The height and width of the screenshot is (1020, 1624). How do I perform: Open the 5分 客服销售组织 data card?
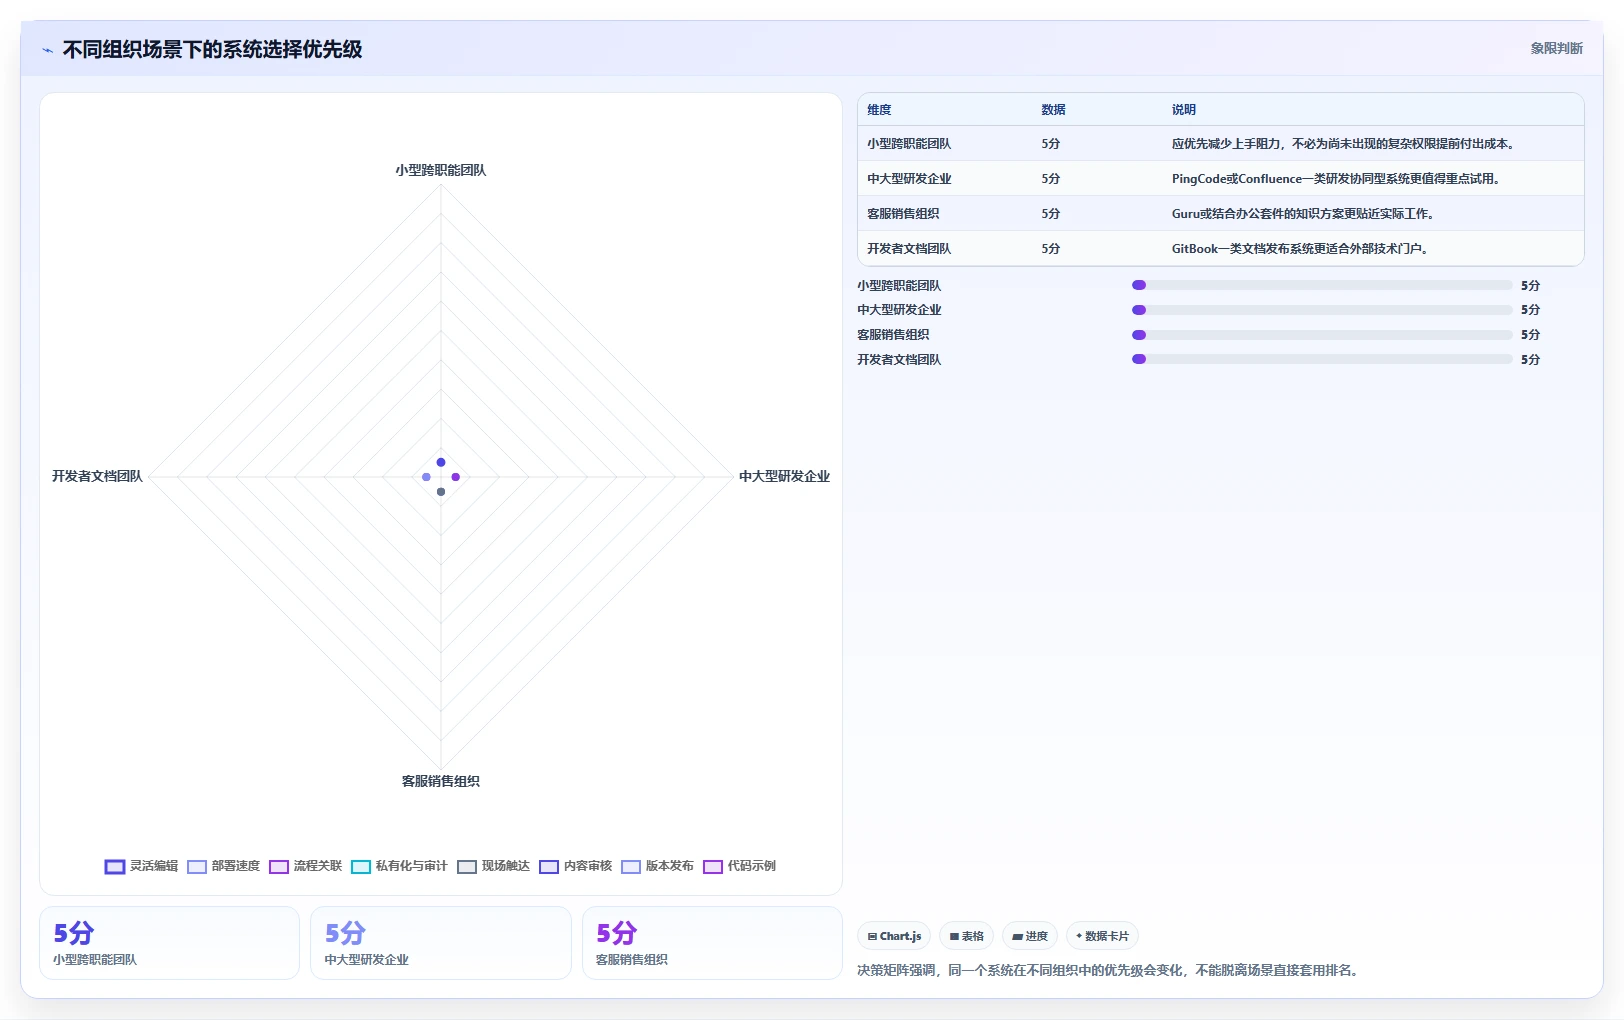(x=712, y=943)
